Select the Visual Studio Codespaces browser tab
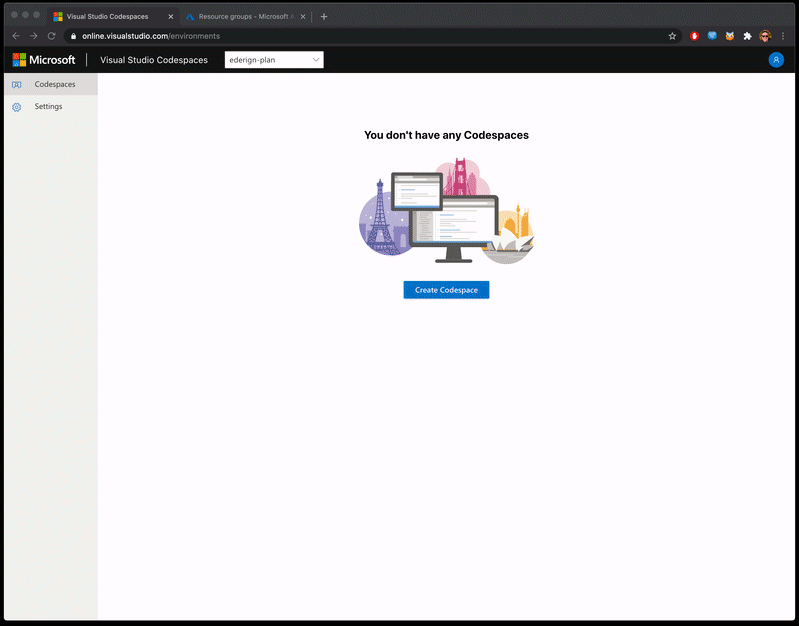Screen dimensions: 799x626 click(x=110, y=17)
